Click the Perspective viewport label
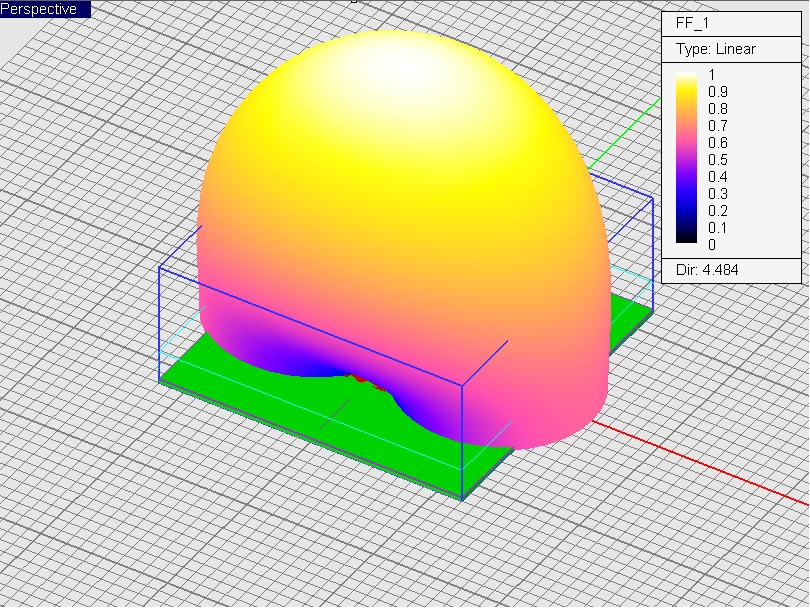The width and height of the screenshot is (810, 608). point(40,9)
